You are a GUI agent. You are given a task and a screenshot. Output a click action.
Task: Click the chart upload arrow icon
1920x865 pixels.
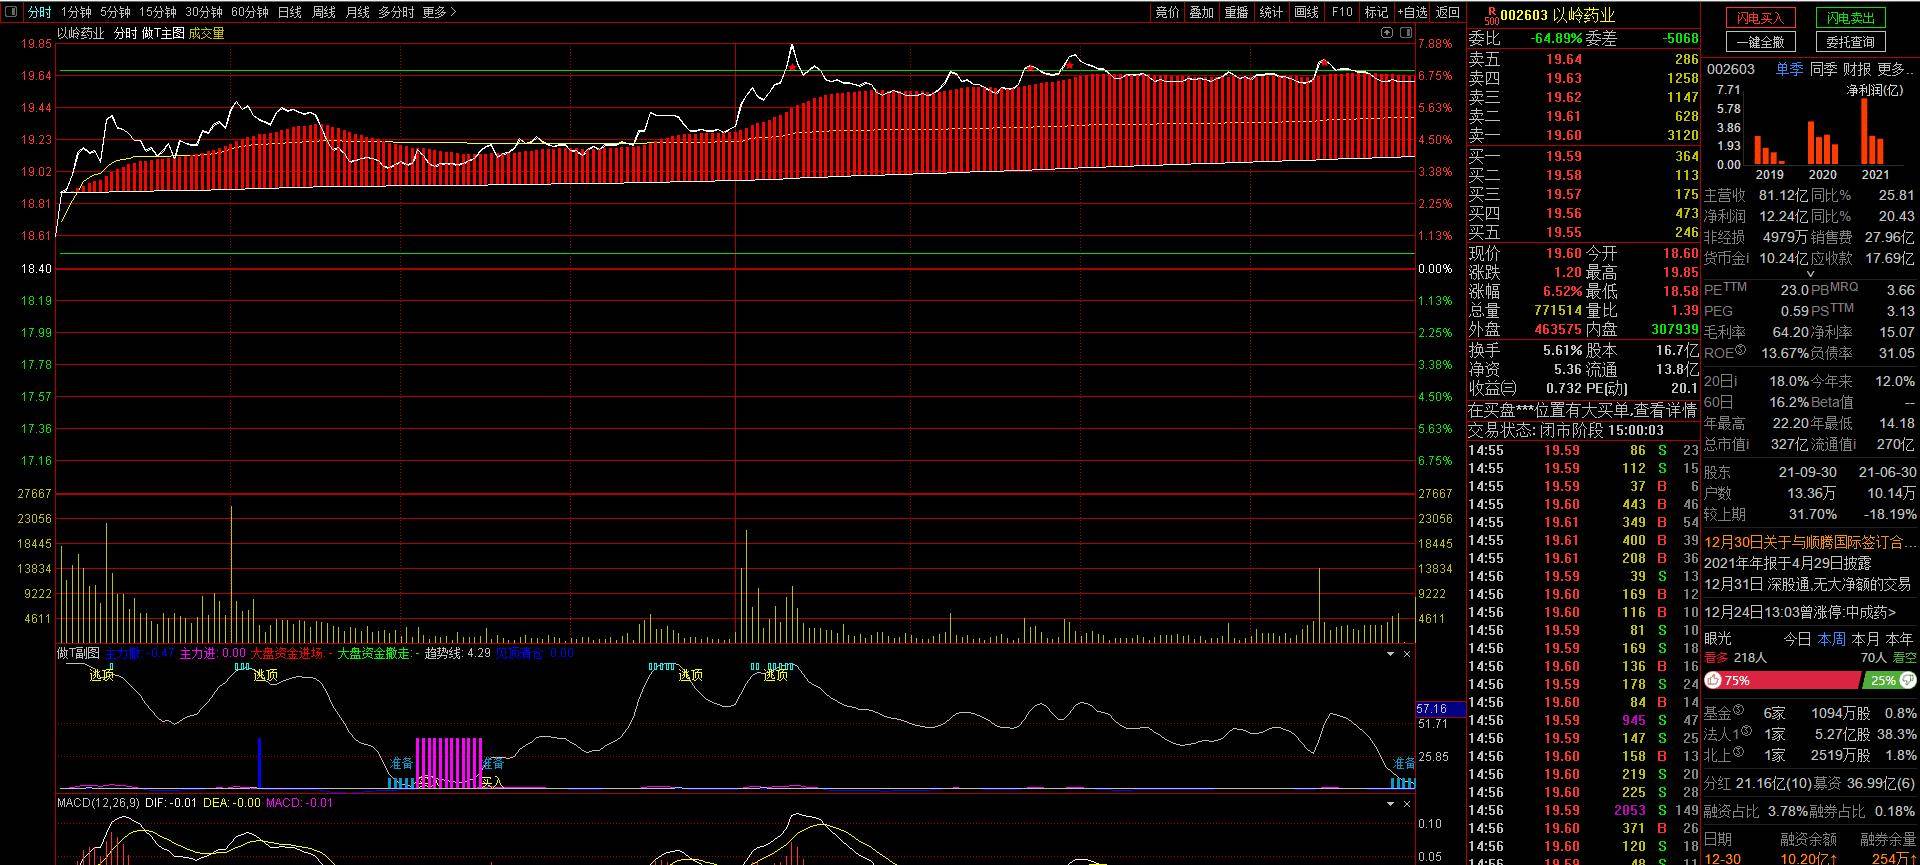[x=1387, y=33]
